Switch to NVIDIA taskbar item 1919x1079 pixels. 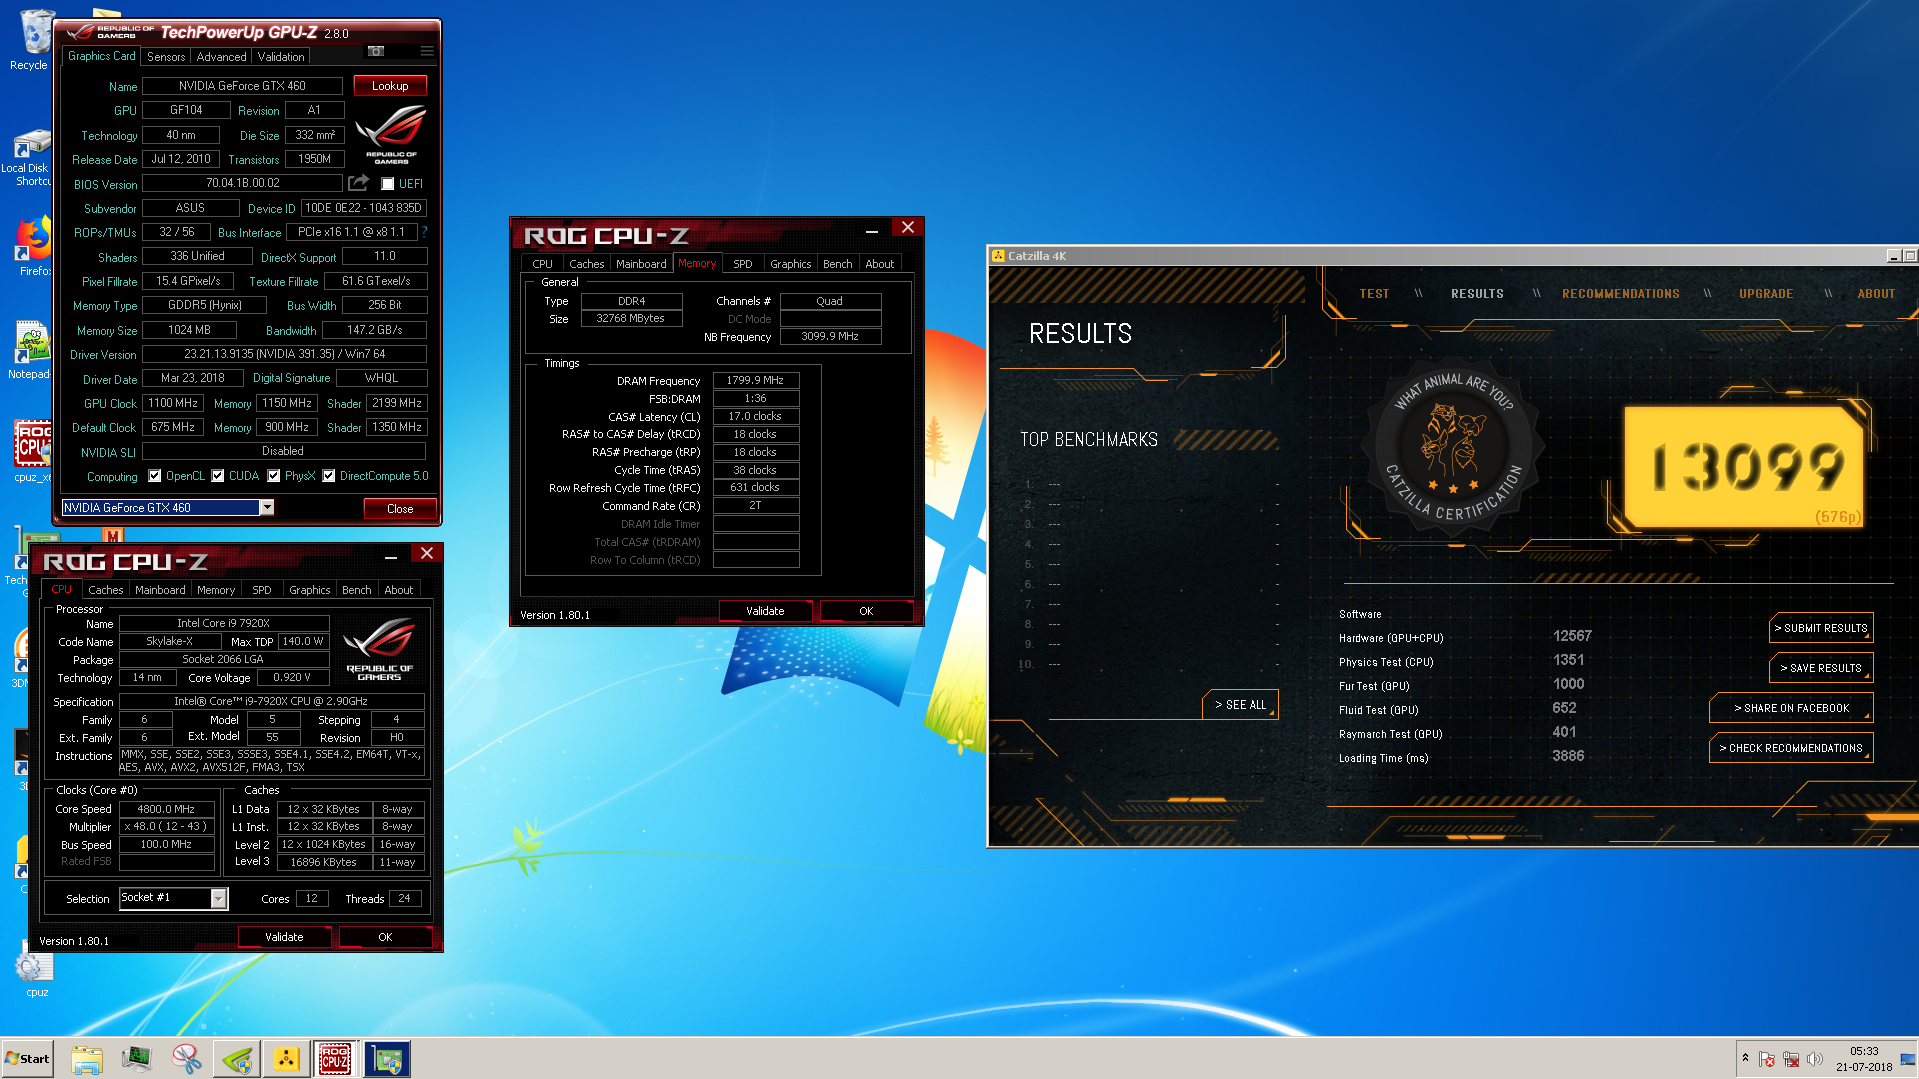(237, 1059)
